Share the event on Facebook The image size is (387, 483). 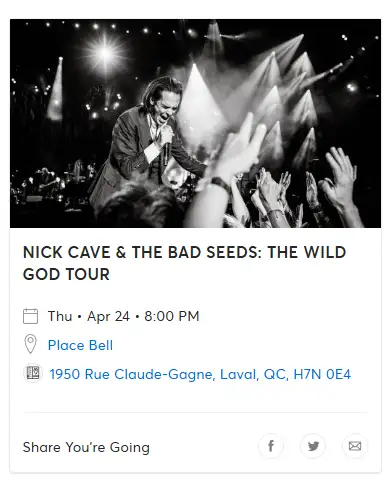[x=271, y=446]
